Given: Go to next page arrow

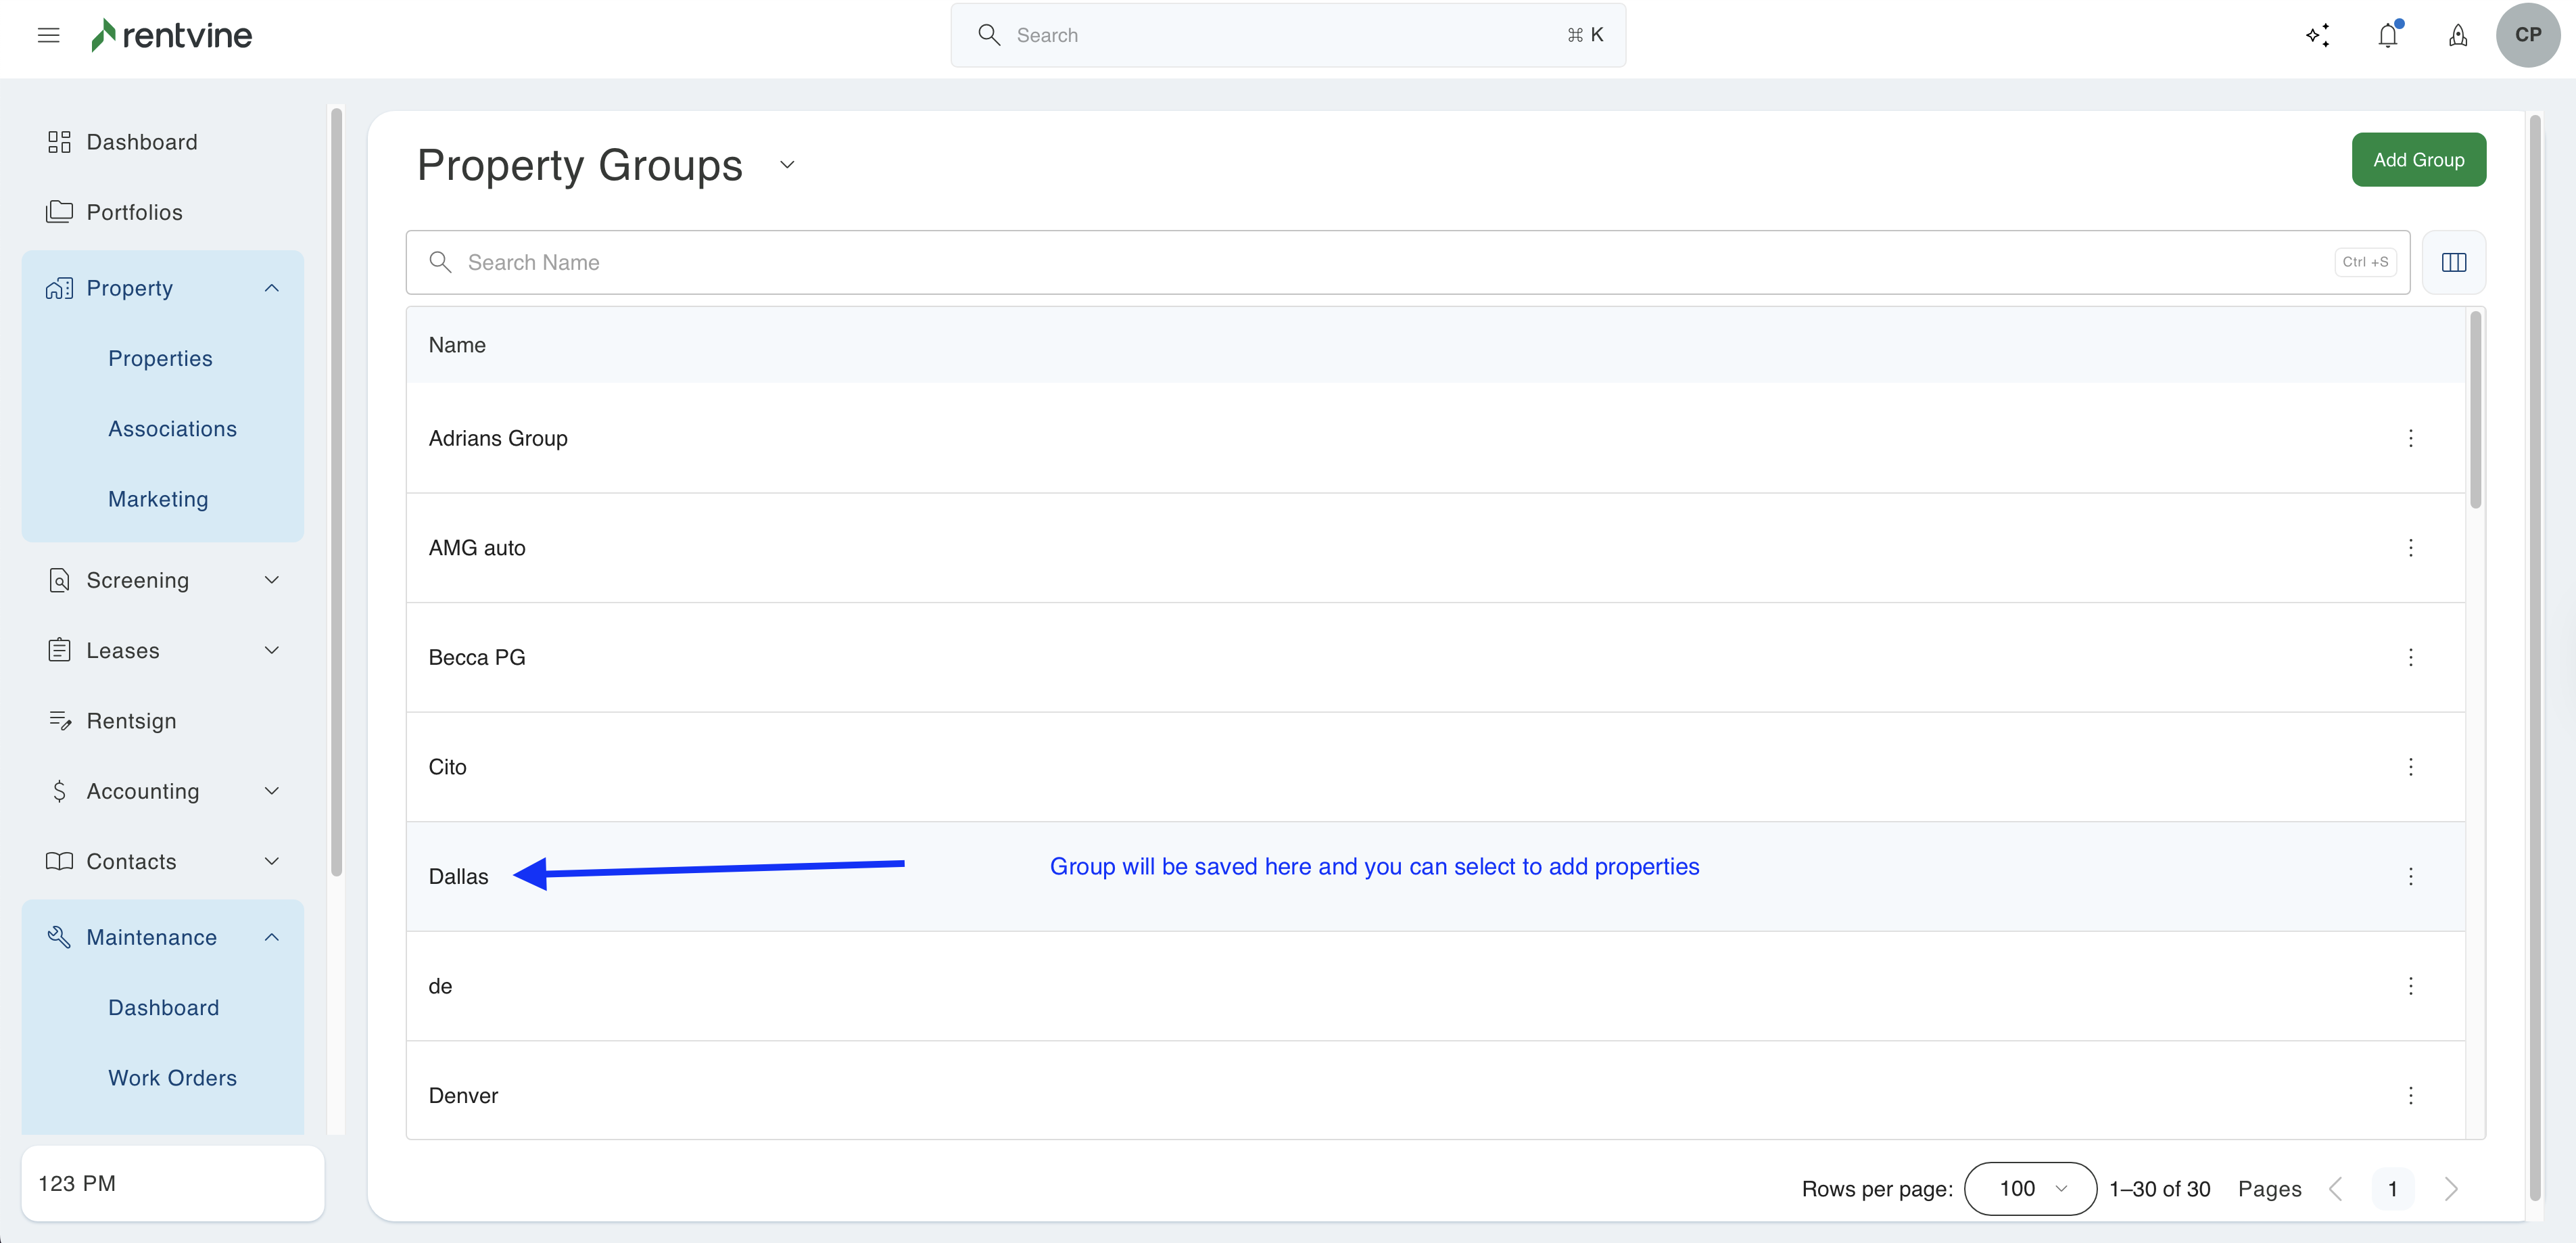Looking at the screenshot, I should coord(2451,1189).
